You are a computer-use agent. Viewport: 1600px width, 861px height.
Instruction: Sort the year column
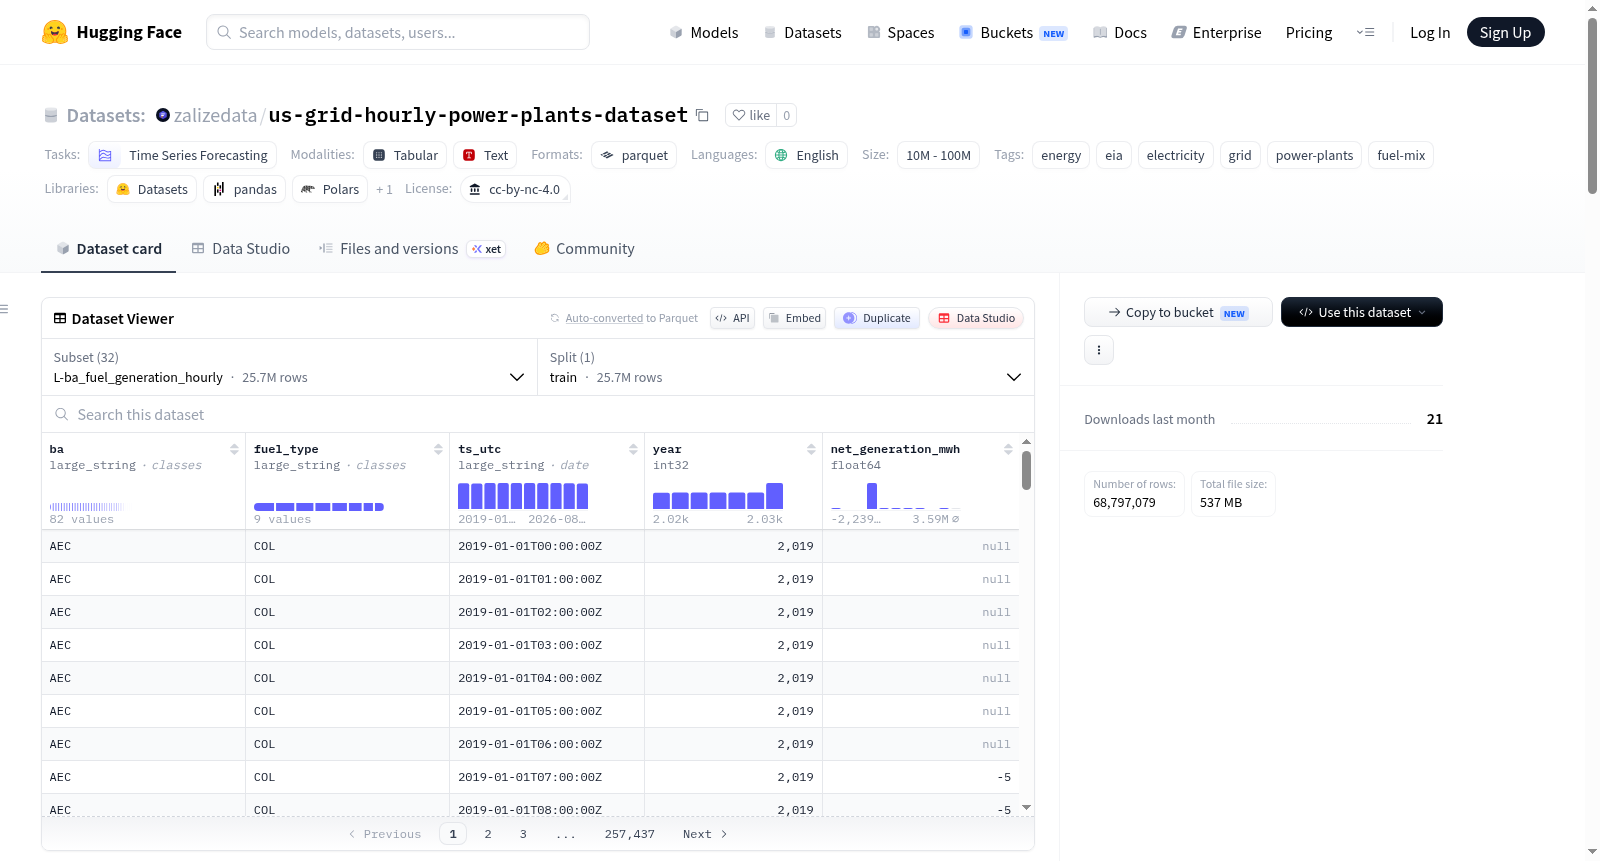[811, 449]
